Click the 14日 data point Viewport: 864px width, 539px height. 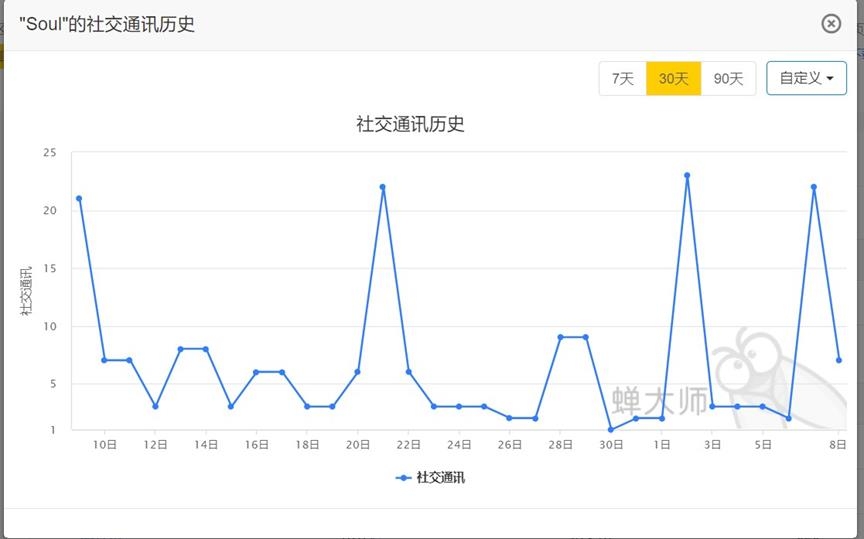(206, 349)
